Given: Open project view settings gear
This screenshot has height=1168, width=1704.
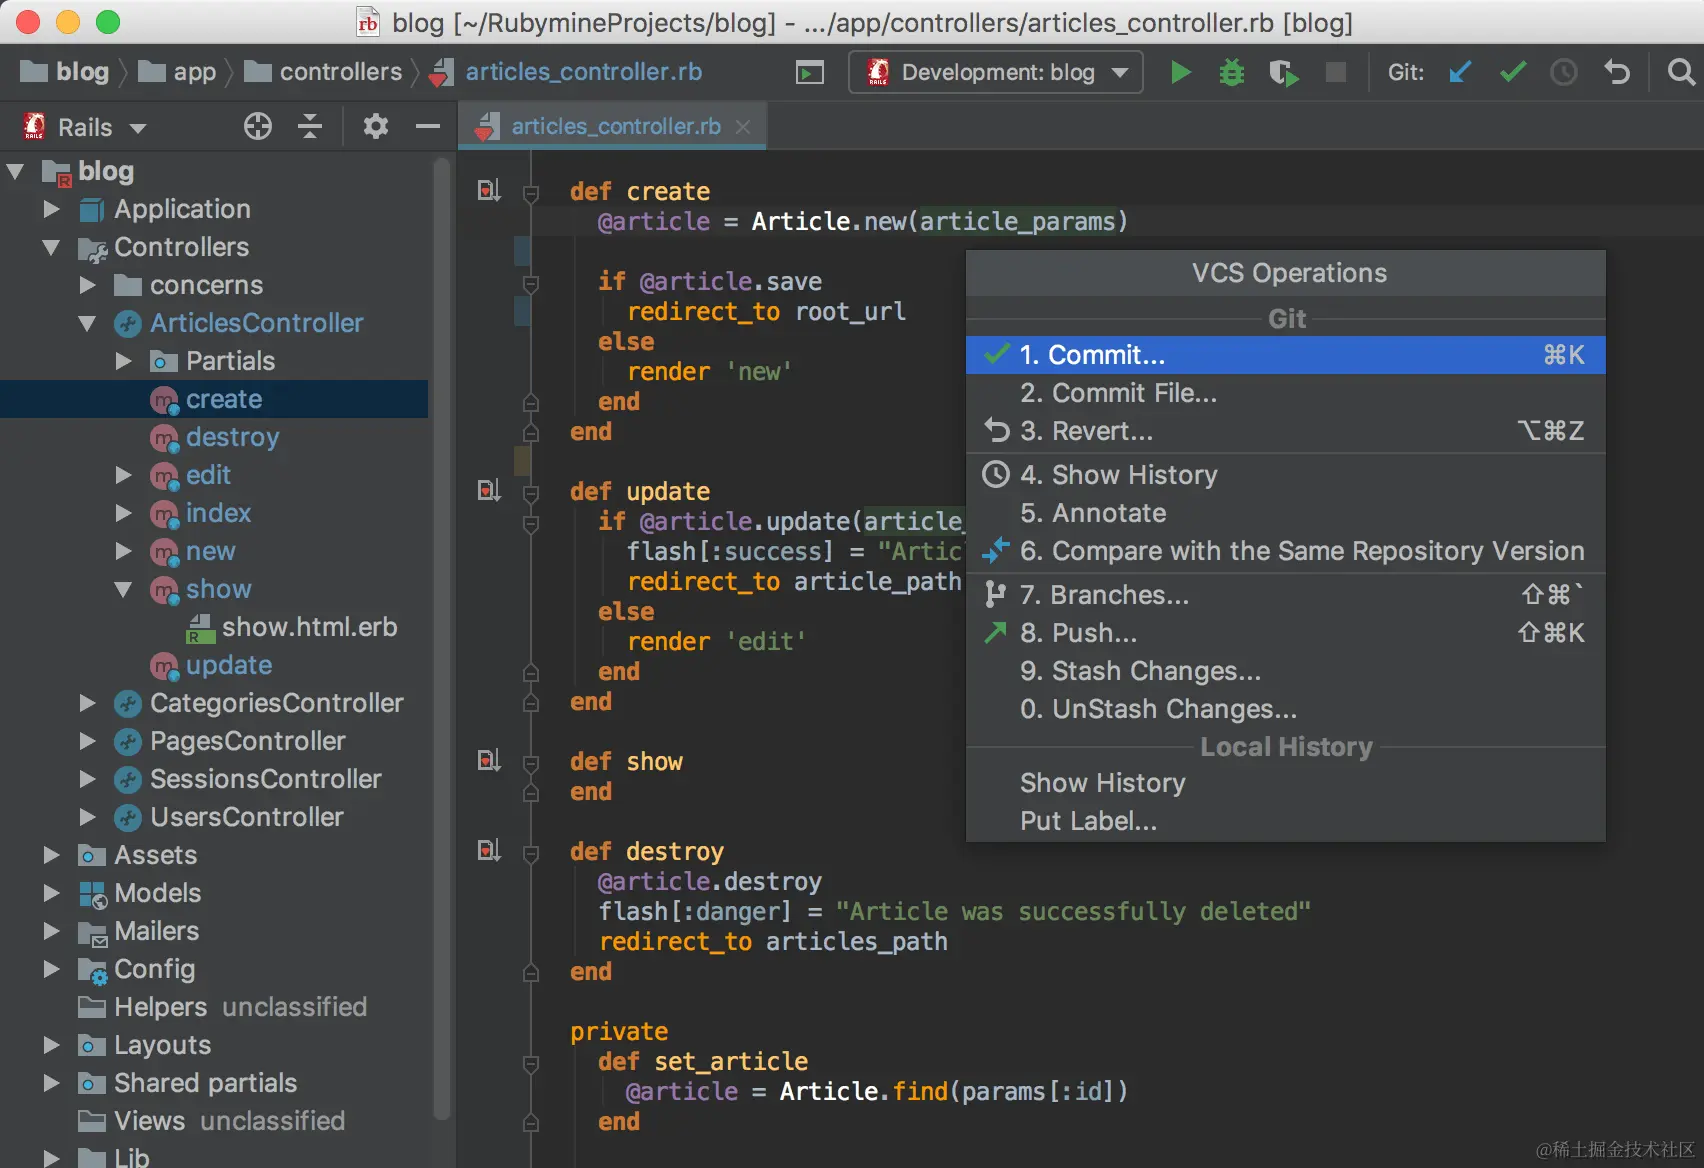Looking at the screenshot, I should pyautogui.click(x=375, y=126).
